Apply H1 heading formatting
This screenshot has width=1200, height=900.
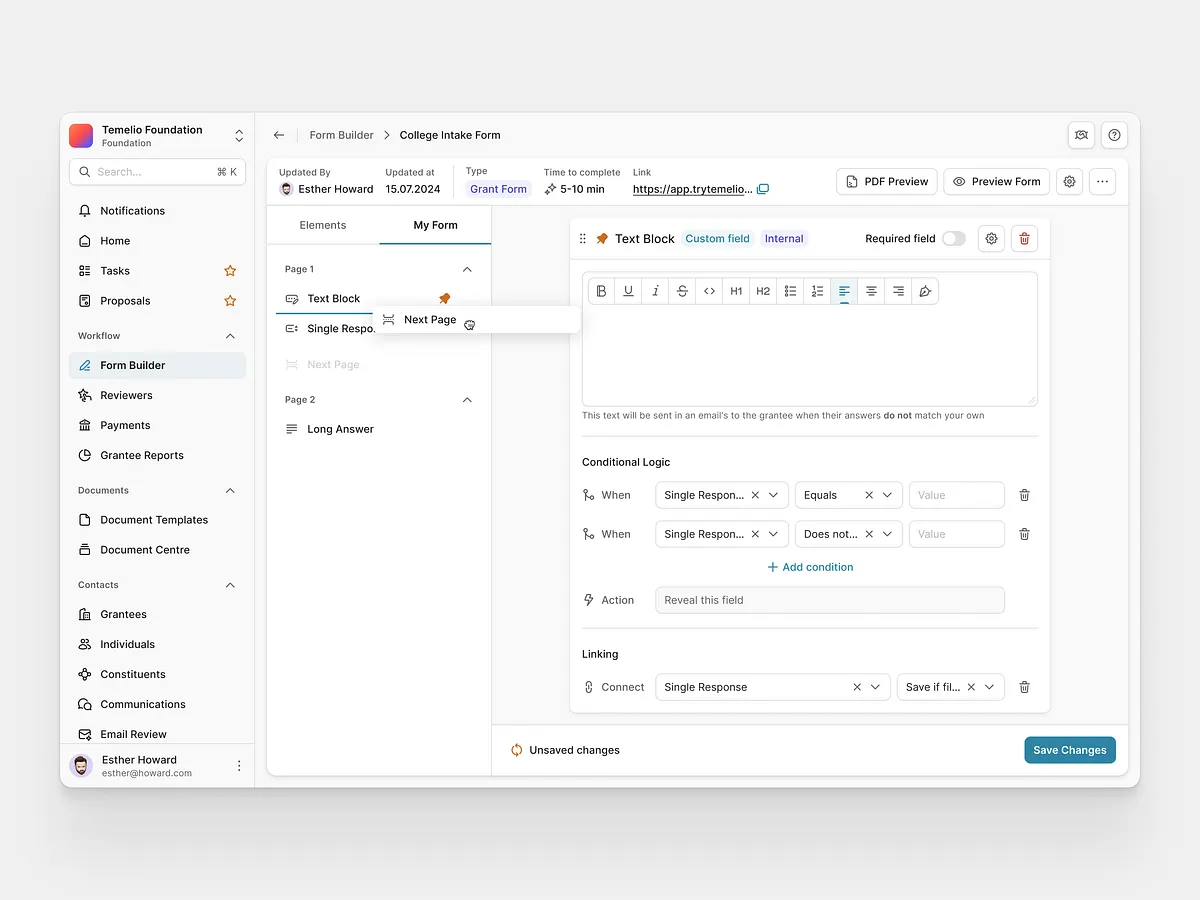(x=736, y=291)
